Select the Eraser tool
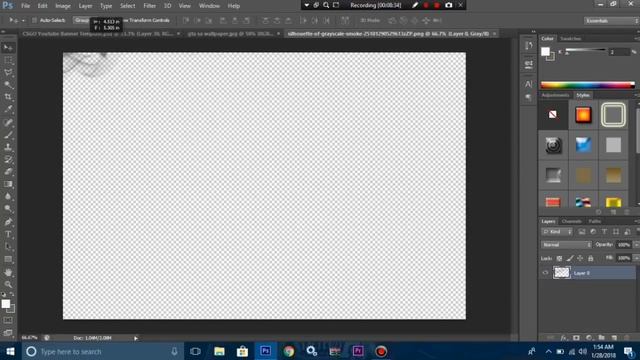Viewport: 640px width, 360px height. click(8, 172)
